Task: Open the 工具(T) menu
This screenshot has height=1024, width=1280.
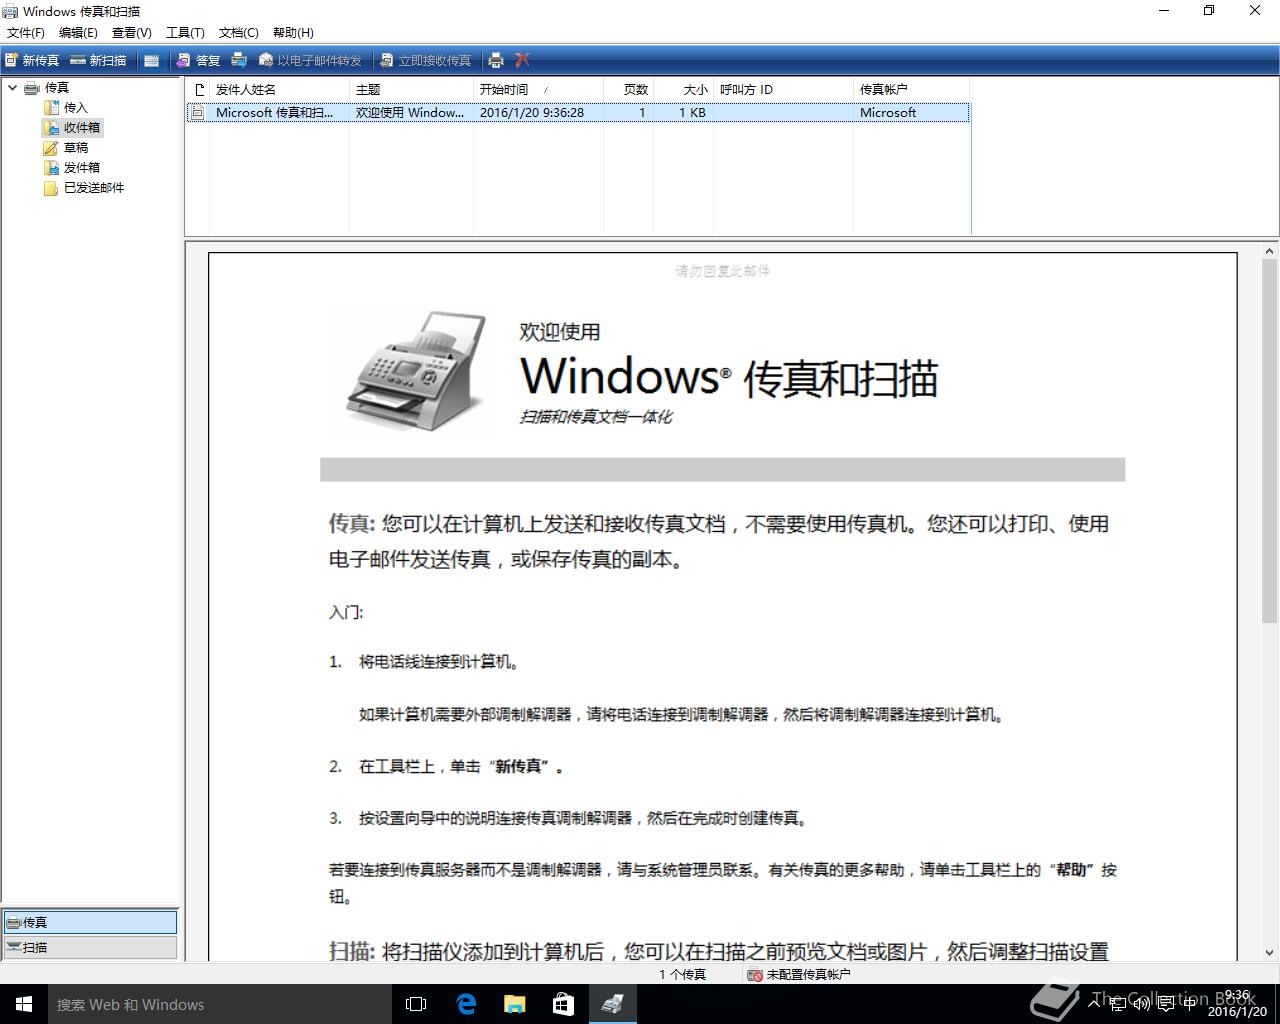Action: point(185,32)
